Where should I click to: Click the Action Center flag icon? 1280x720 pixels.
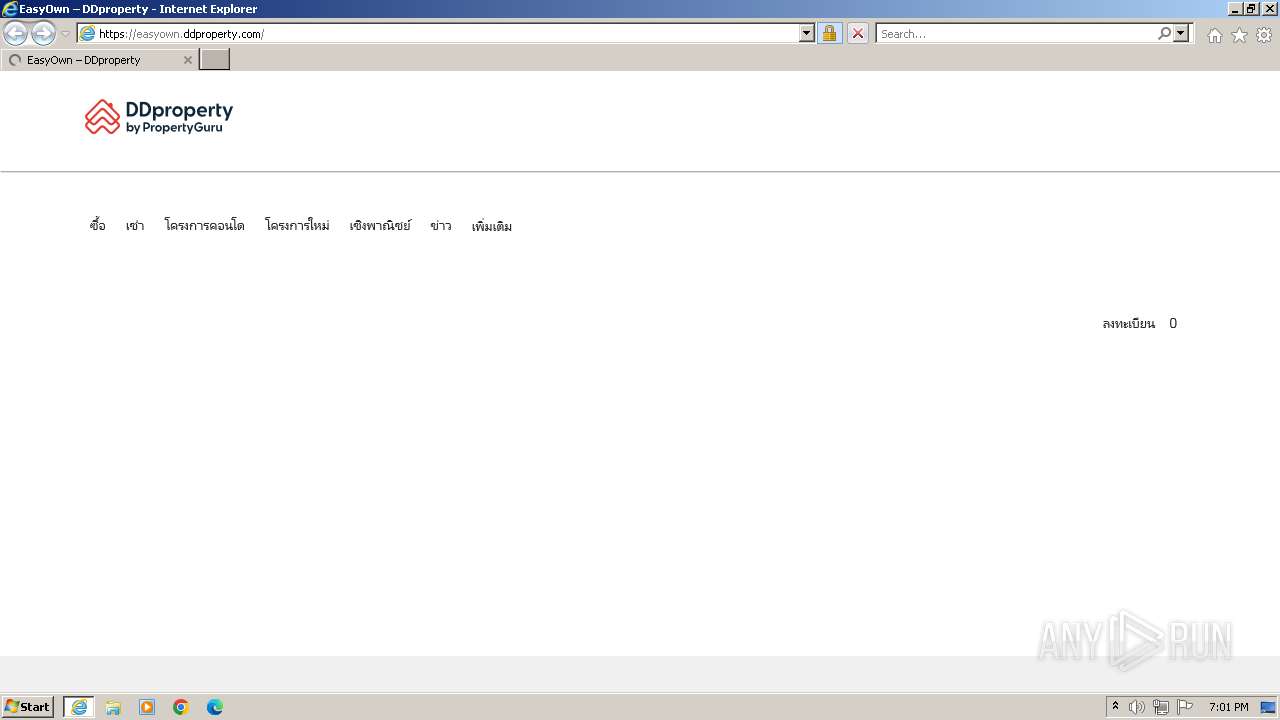point(1185,707)
